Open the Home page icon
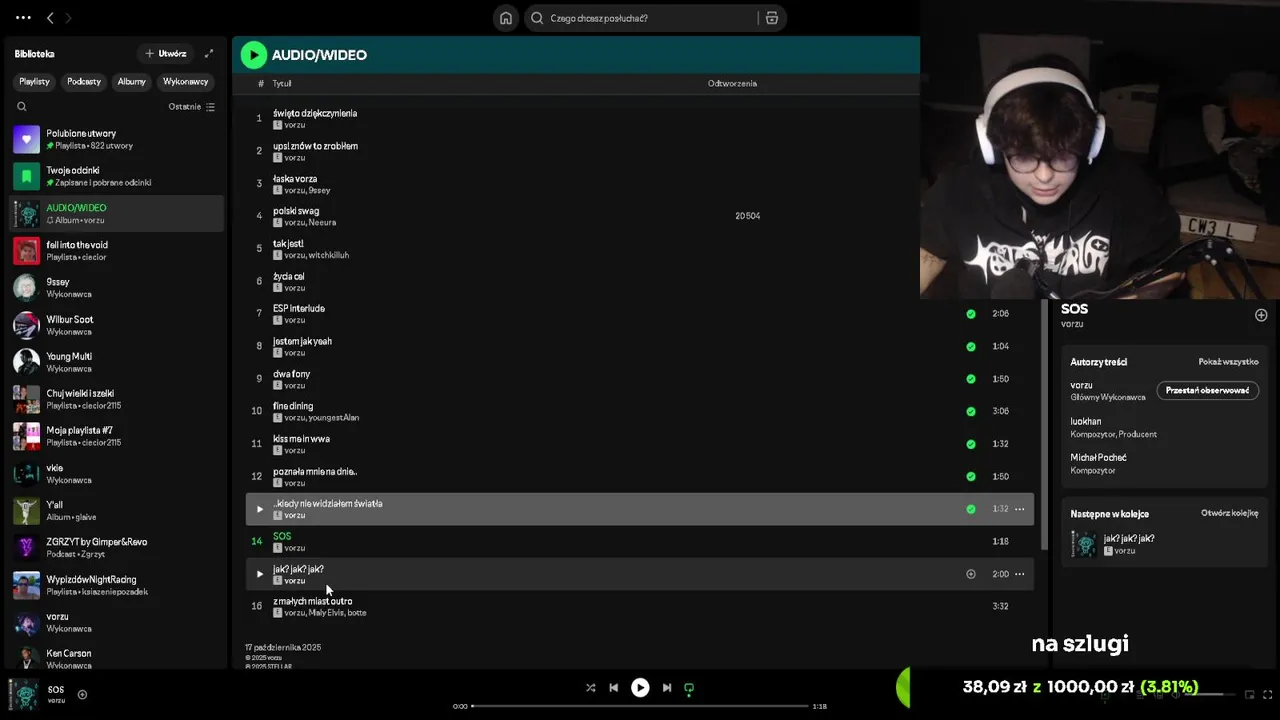1280x720 pixels. (506, 18)
